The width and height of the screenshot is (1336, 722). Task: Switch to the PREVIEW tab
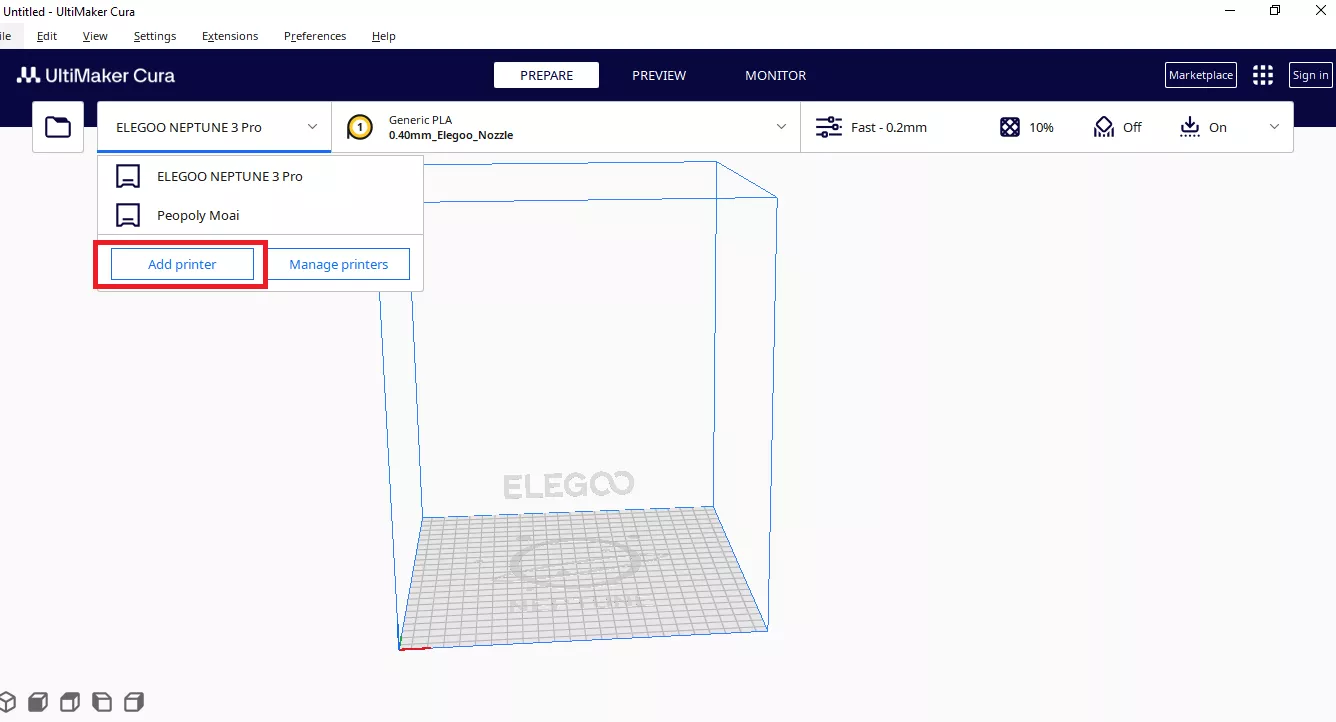[658, 75]
